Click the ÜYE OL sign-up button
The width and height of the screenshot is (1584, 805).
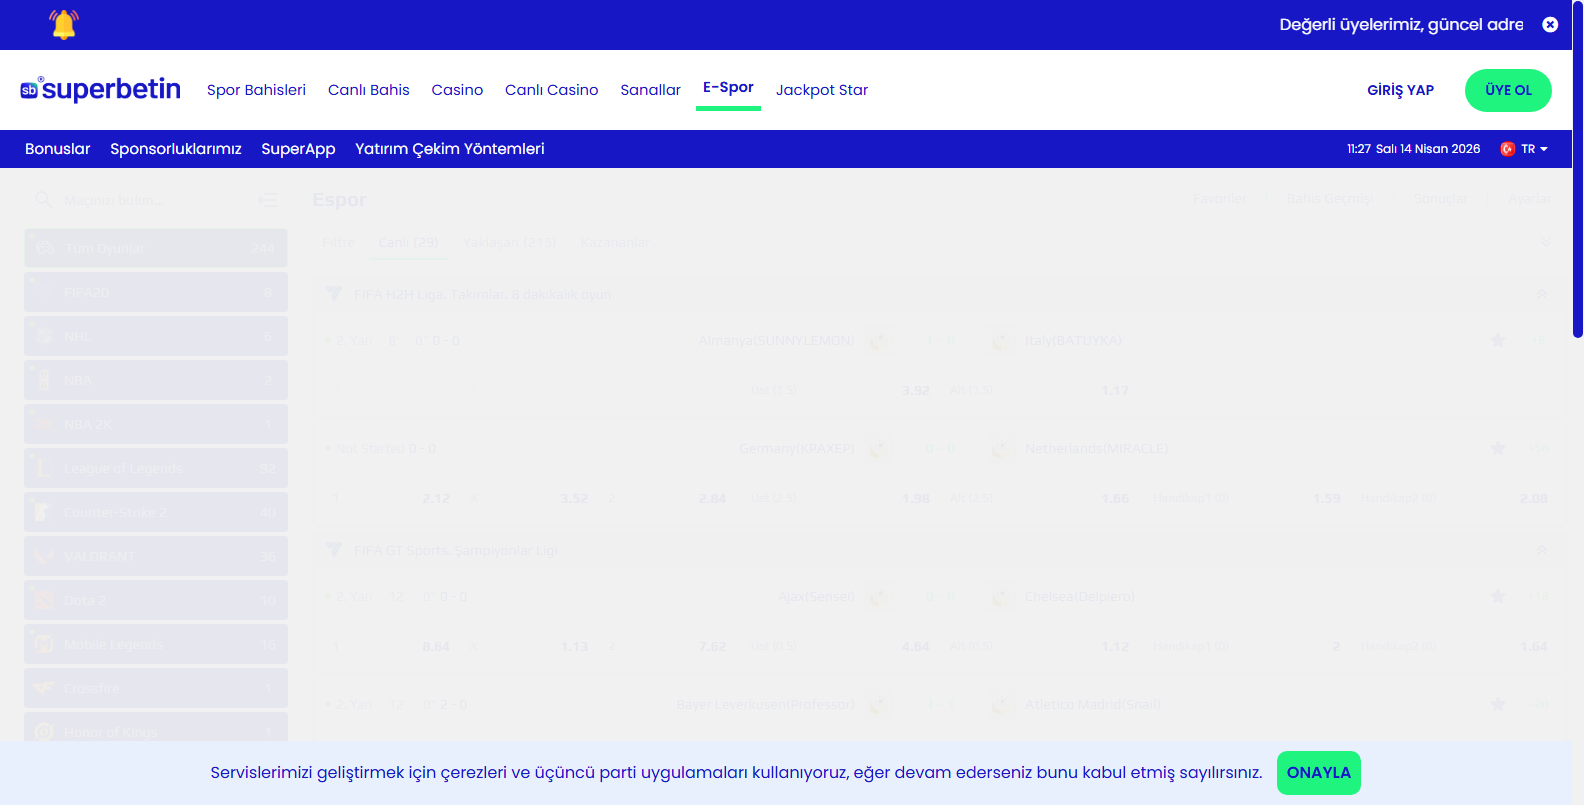[1508, 90]
